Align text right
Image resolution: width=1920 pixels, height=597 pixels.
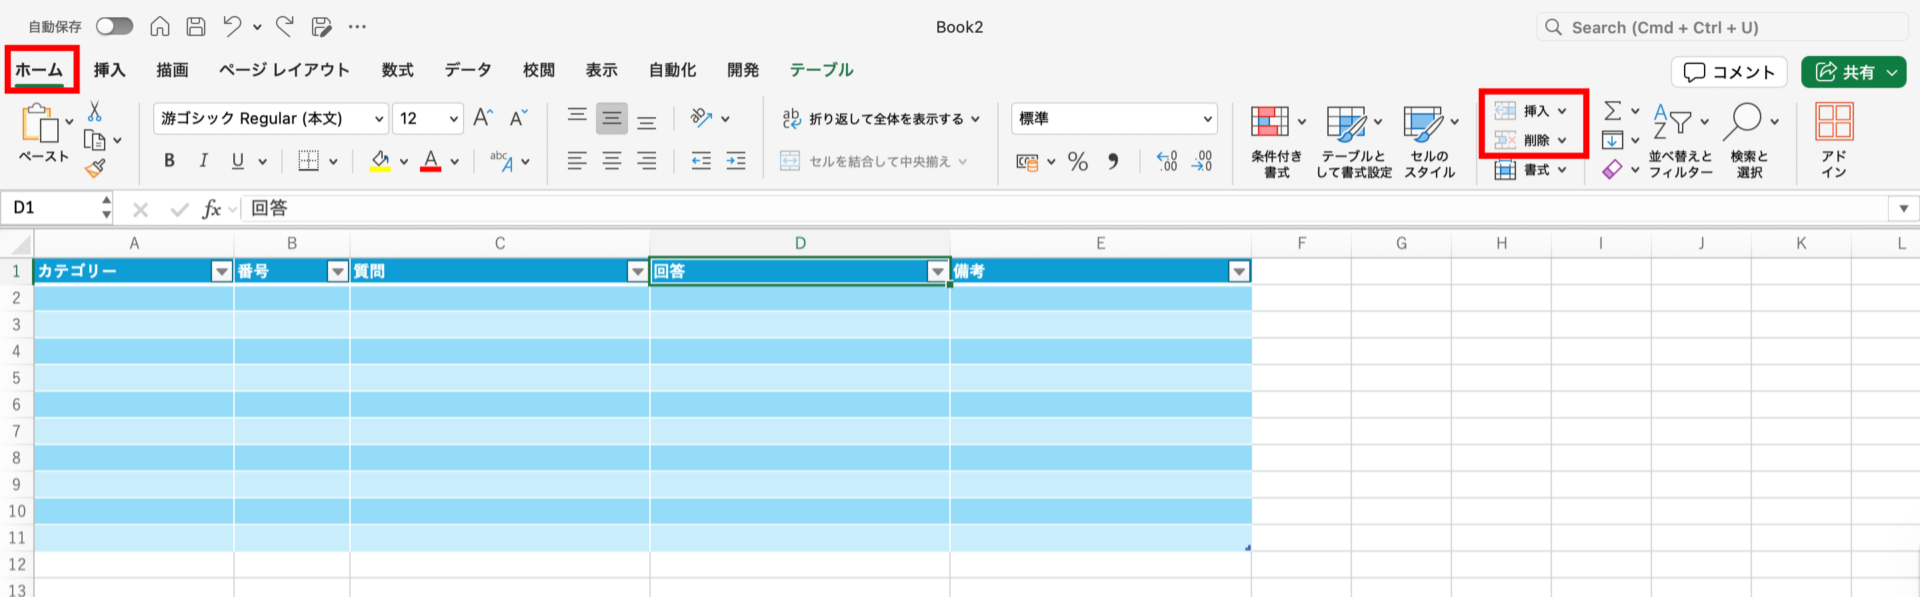point(647,161)
